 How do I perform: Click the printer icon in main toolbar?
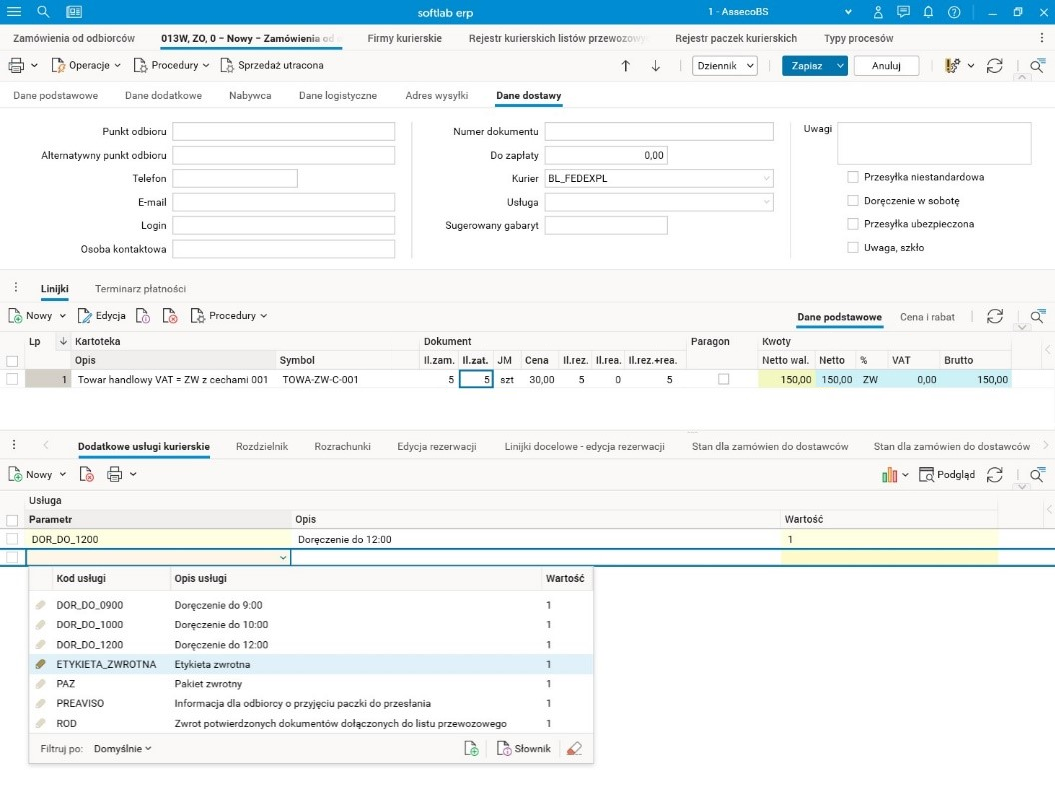tap(16, 65)
